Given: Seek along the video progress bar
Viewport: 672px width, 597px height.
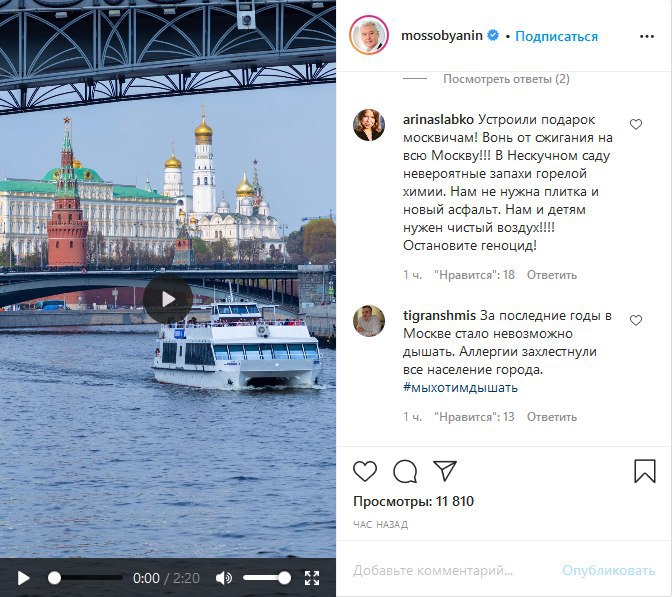Looking at the screenshot, I should [85, 578].
